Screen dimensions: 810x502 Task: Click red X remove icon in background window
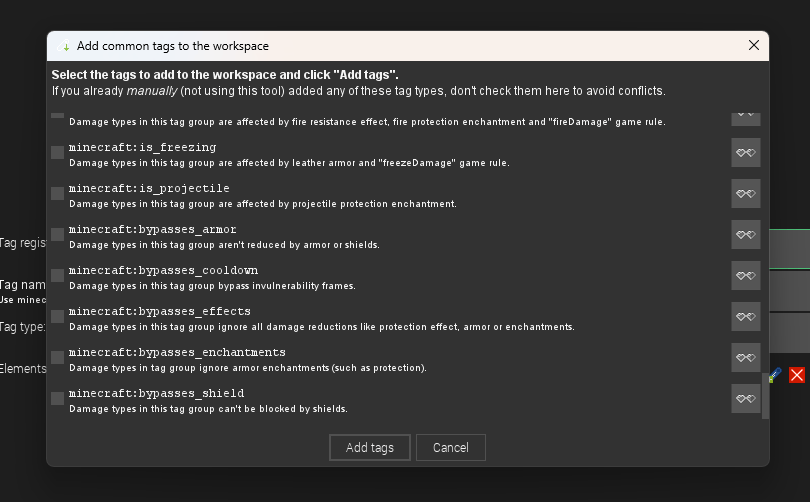click(797, 375)
